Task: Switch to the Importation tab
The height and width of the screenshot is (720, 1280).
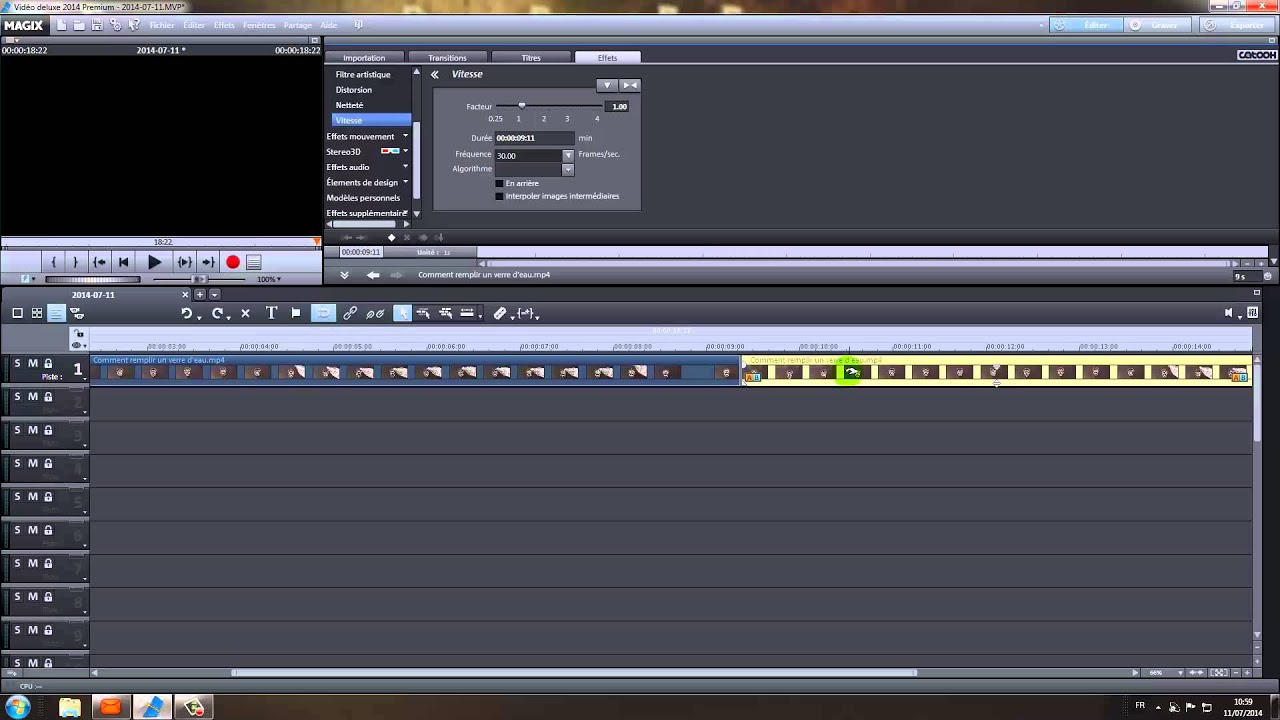Action: point(364,58)
